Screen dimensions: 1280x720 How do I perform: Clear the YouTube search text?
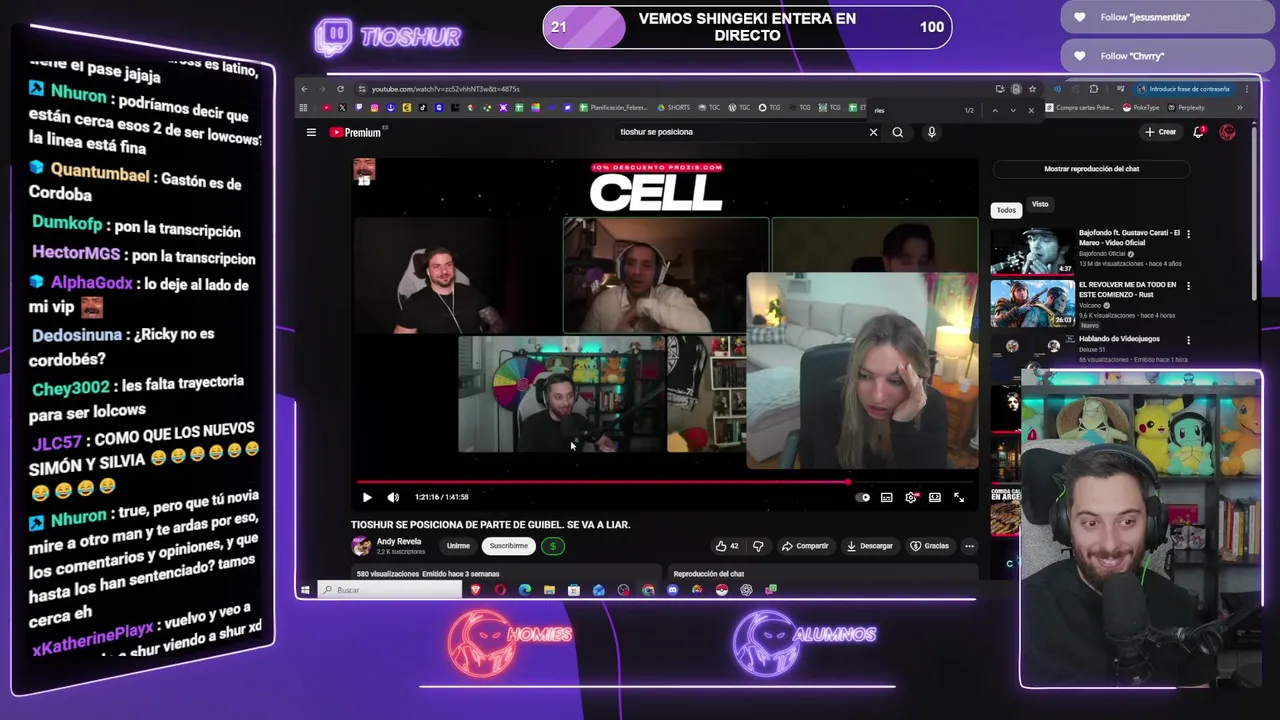click(873, 132)
